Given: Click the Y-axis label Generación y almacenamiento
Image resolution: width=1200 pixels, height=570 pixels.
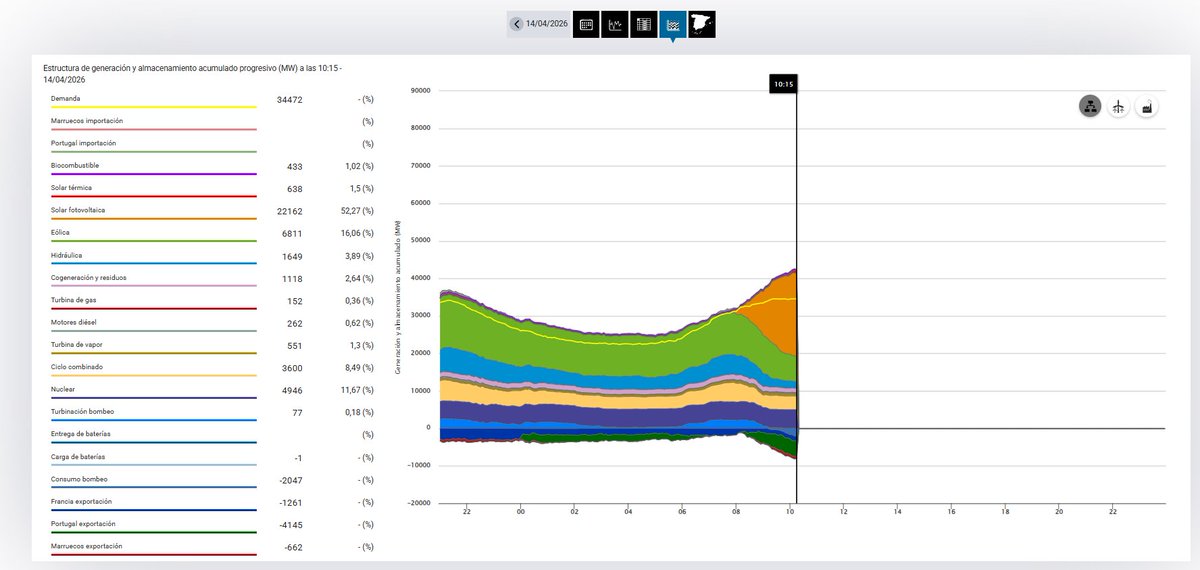Looking at the screenshot, I should pos(397,297).
